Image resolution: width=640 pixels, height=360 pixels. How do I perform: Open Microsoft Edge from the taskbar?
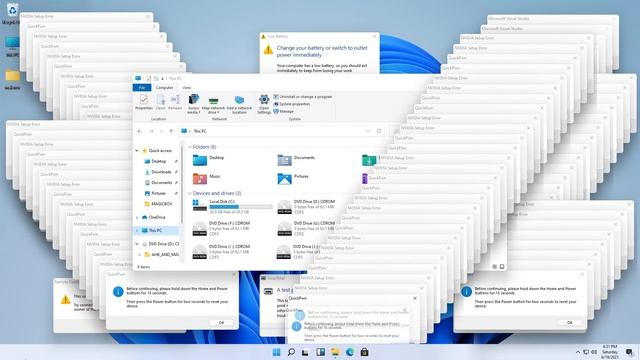(x=350, y=352)
